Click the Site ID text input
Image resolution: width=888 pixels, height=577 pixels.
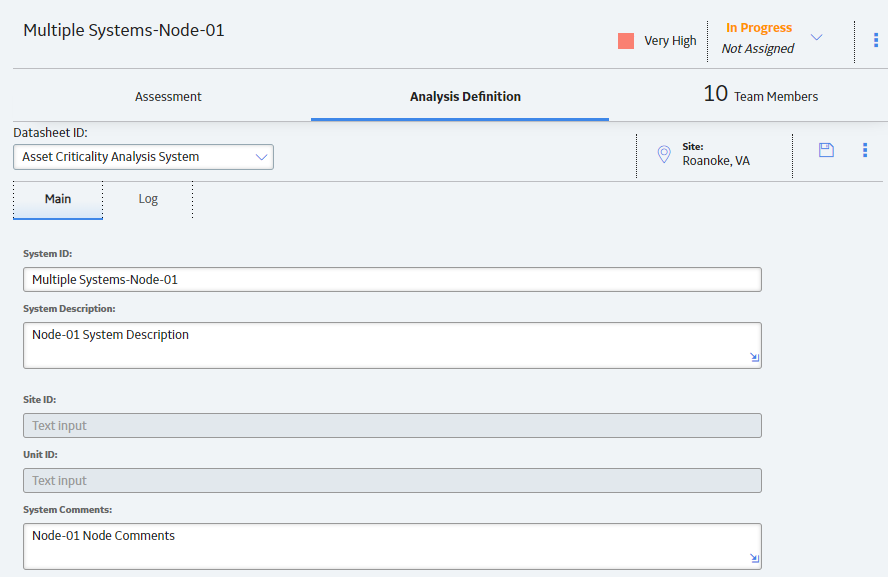click(x=392, y=425)
